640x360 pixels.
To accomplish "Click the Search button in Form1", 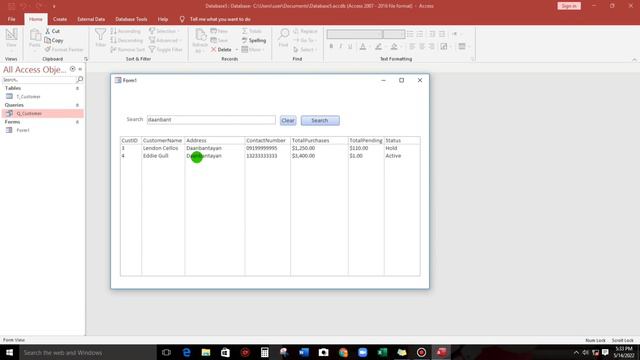I will (320, 120).
